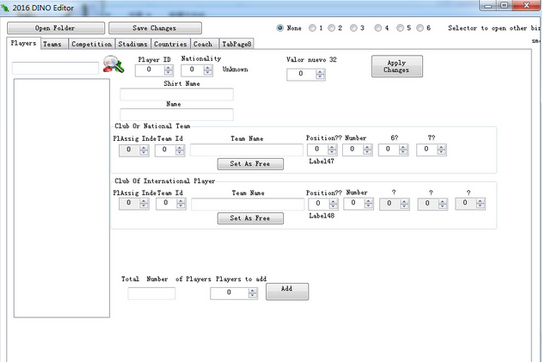Select radio button 5

click(400, 28)
